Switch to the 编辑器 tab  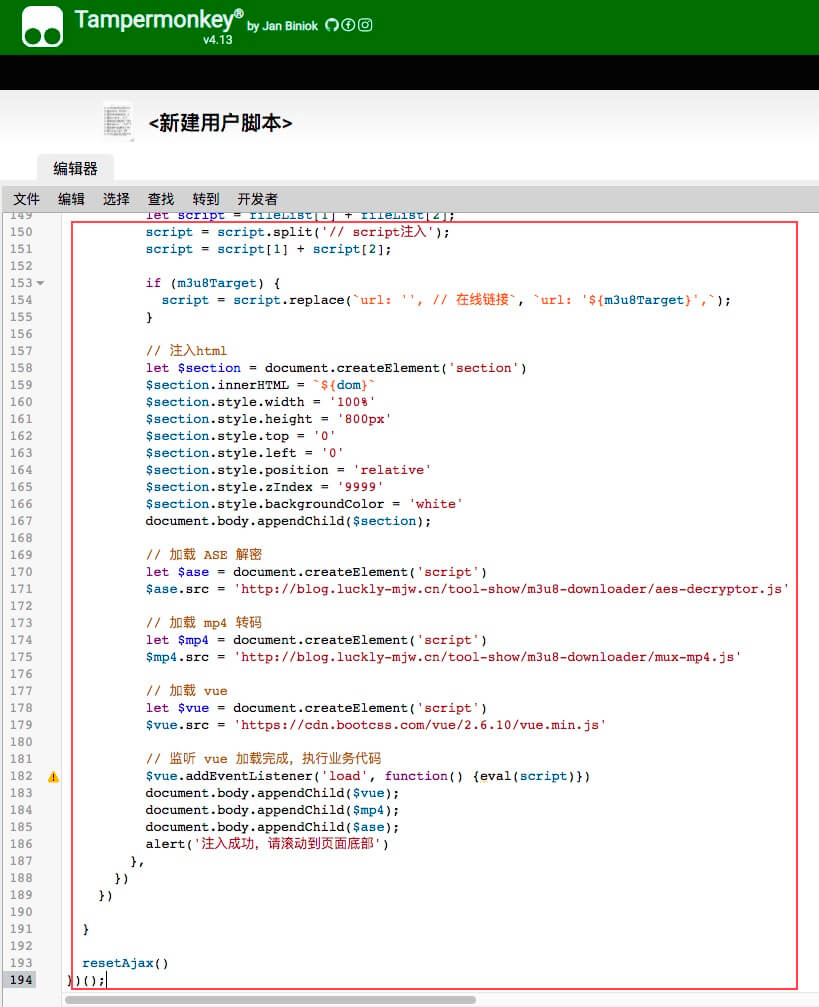pos(74,168)
